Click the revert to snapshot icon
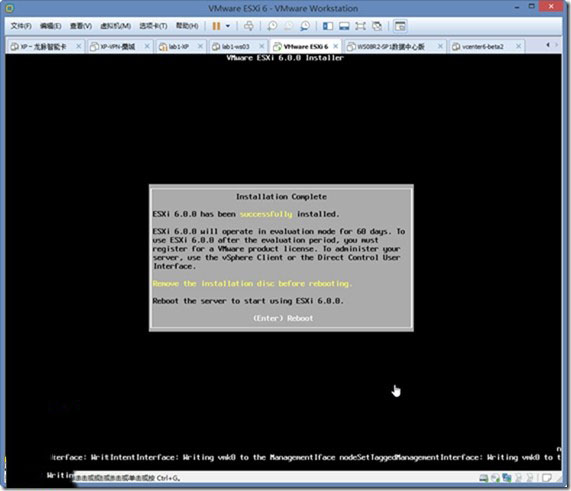This screenshot has width=571, height=491. (288, 26)
